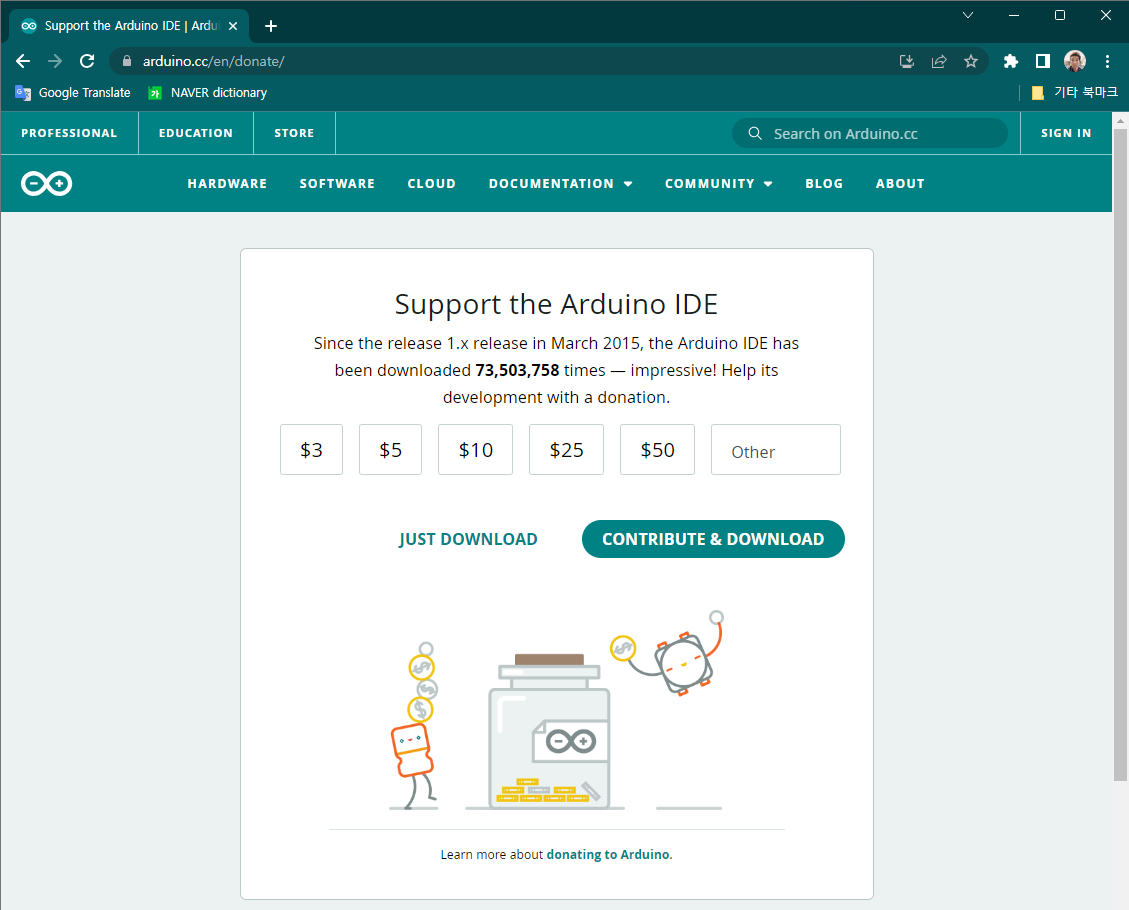Screen dimensions: 1129x910
Task: Select the $25 donation amount
Action: click(566, 449)
